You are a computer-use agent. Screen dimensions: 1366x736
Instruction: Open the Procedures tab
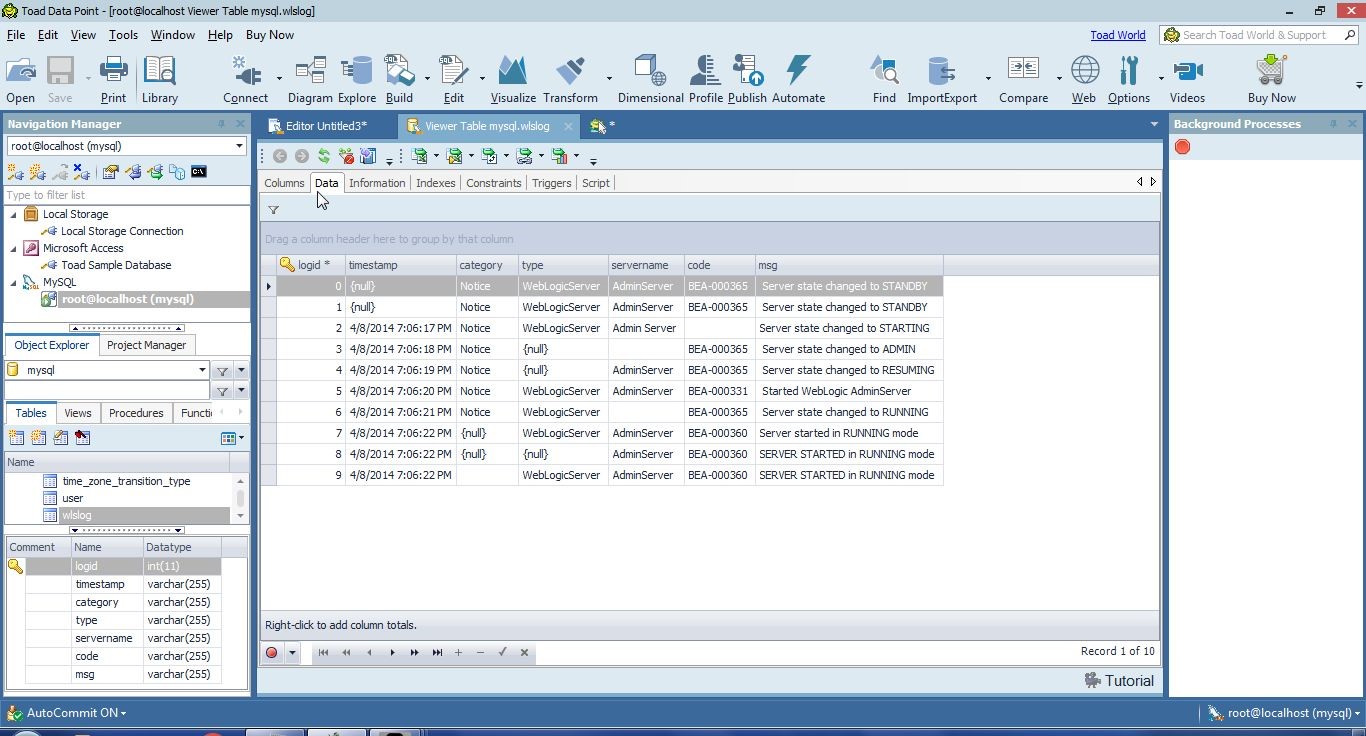coord(136,413)
